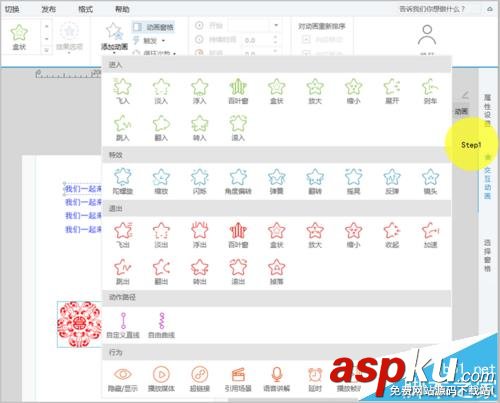Choose the red 放大 enlarge exit effect
500x403 pixels.
coord(315,235)
